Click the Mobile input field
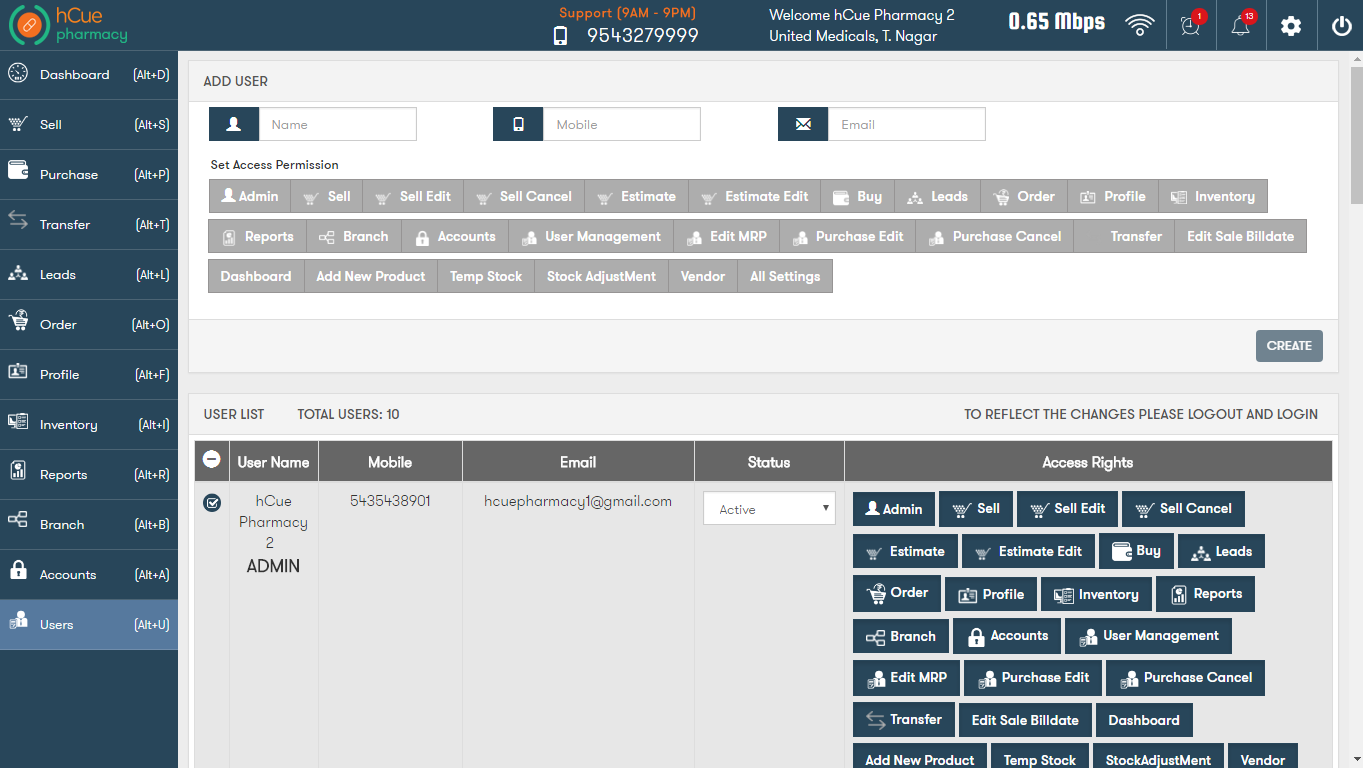 (622, 124)
